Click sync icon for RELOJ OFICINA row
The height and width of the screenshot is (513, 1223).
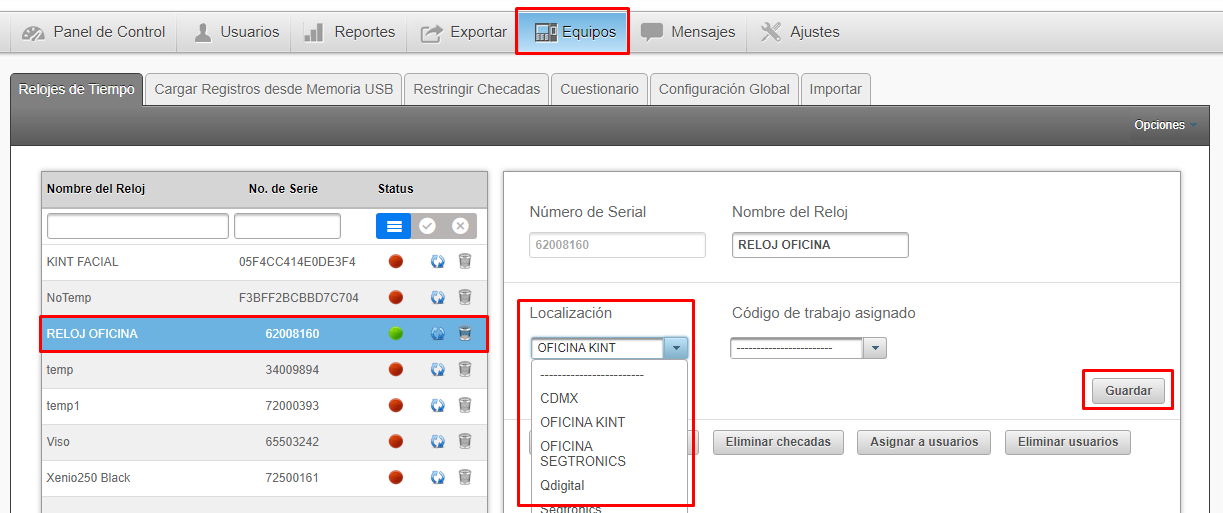pos(437,334)
